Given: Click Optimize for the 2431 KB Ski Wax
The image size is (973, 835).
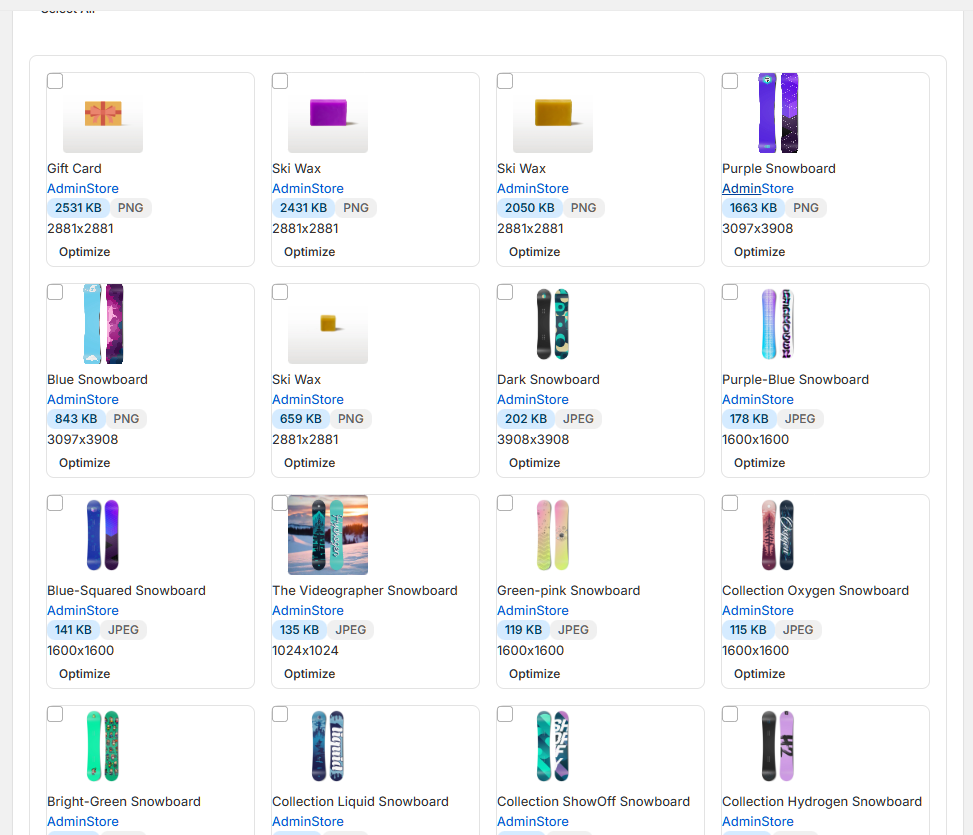Looking at the screenshot, I should [x=310, y=252].
